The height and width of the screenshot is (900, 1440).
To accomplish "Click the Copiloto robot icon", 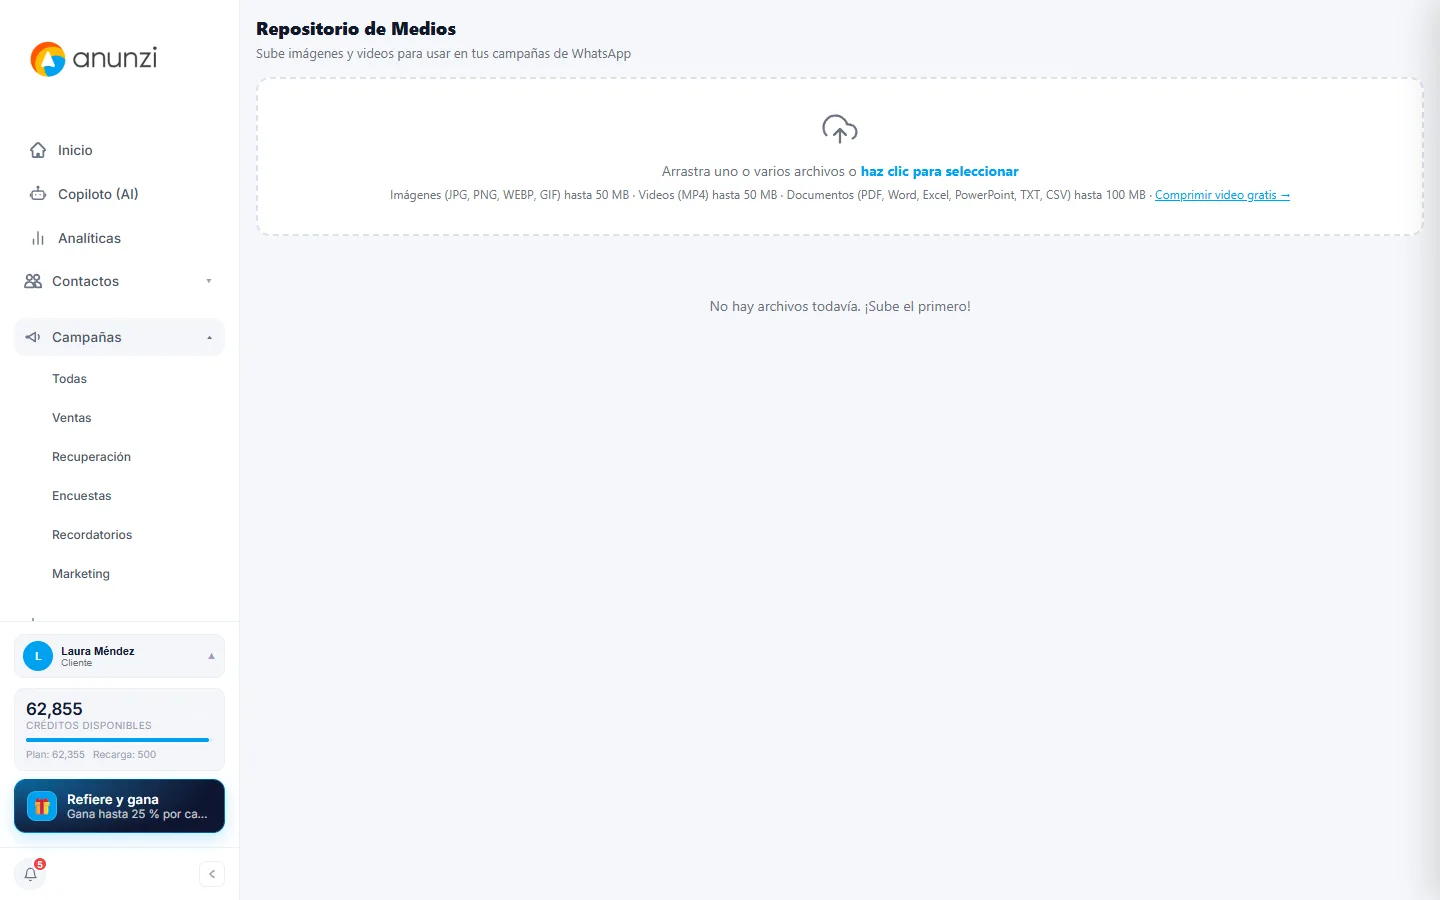I will coord(38,194).
